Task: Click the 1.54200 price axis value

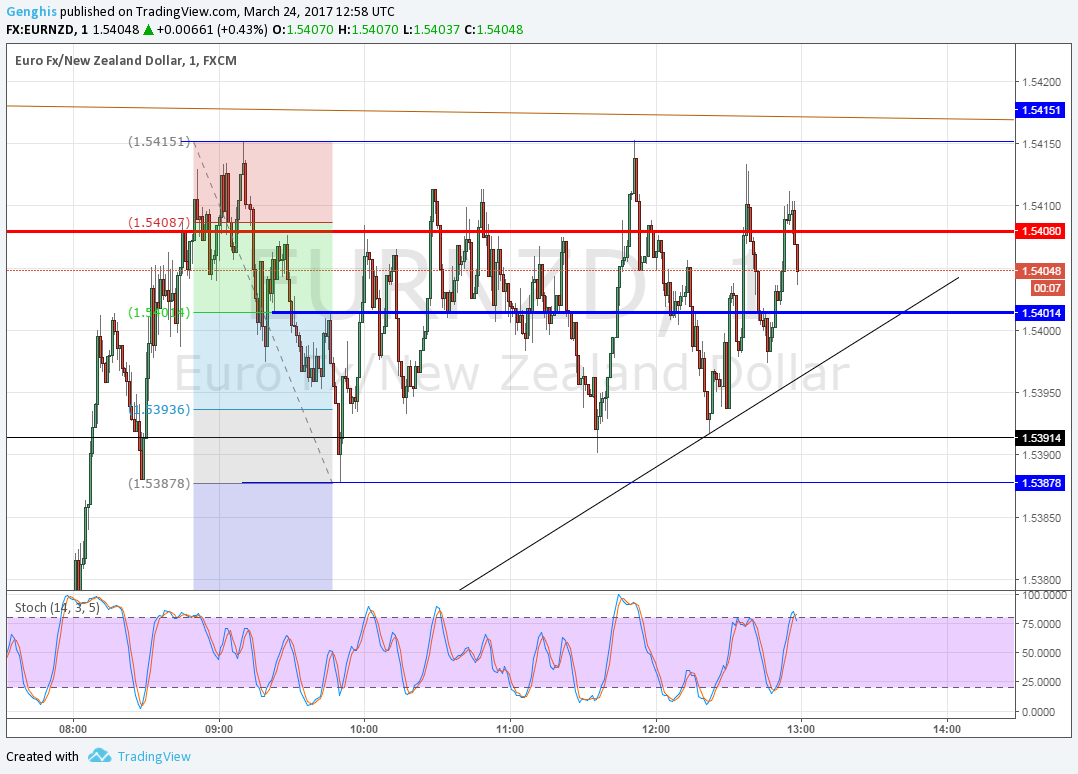Action: (x=1042, y=82)
